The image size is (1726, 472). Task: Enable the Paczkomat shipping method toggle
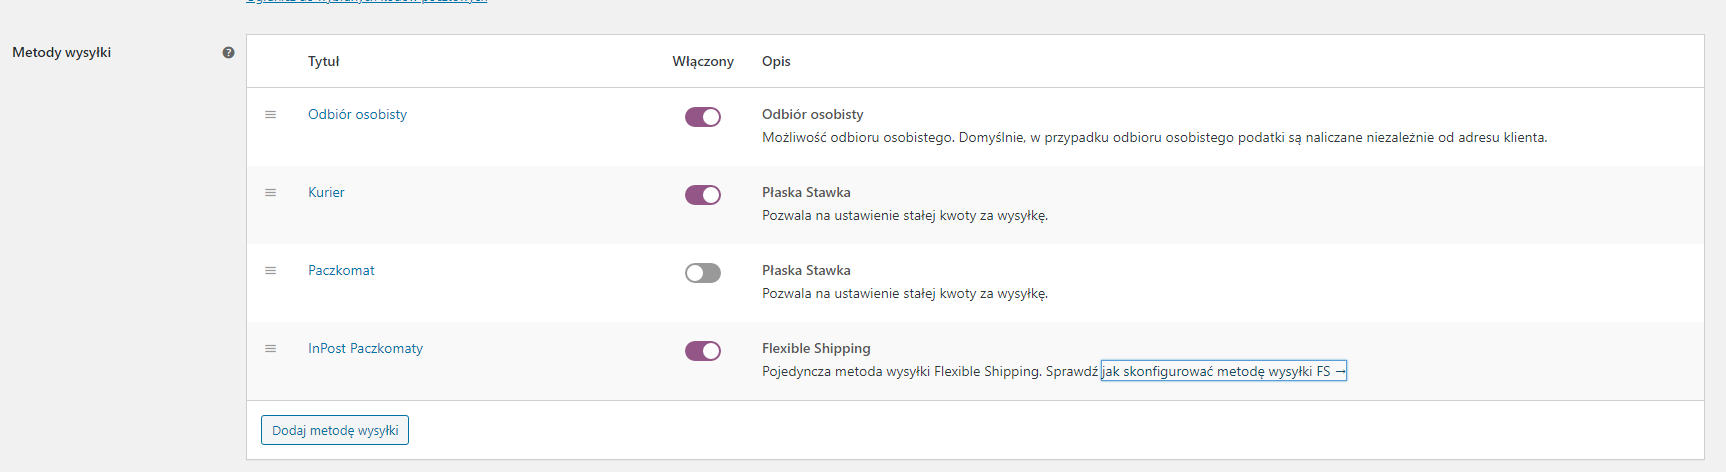[703, 273]
